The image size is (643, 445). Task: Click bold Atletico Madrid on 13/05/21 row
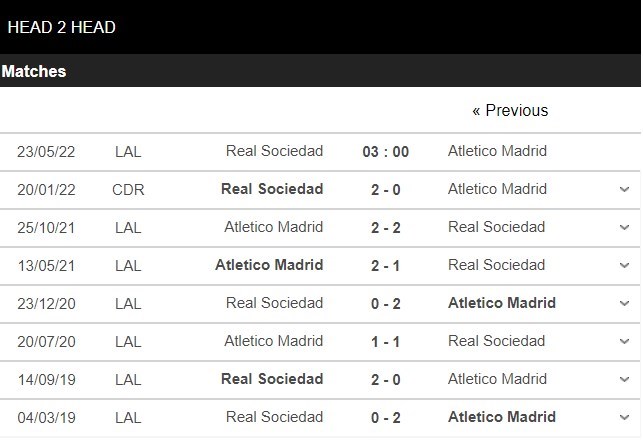(x=269, y=265)
